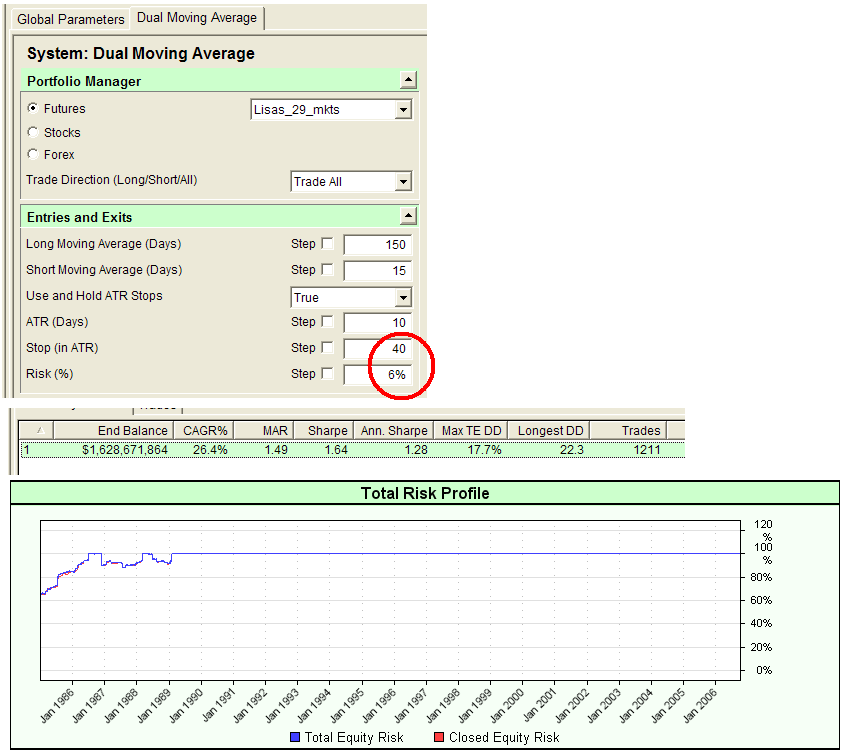This screenshot has width=844, height=753.
Task: Select the Stocks radio button
Action: coord(31,132)
